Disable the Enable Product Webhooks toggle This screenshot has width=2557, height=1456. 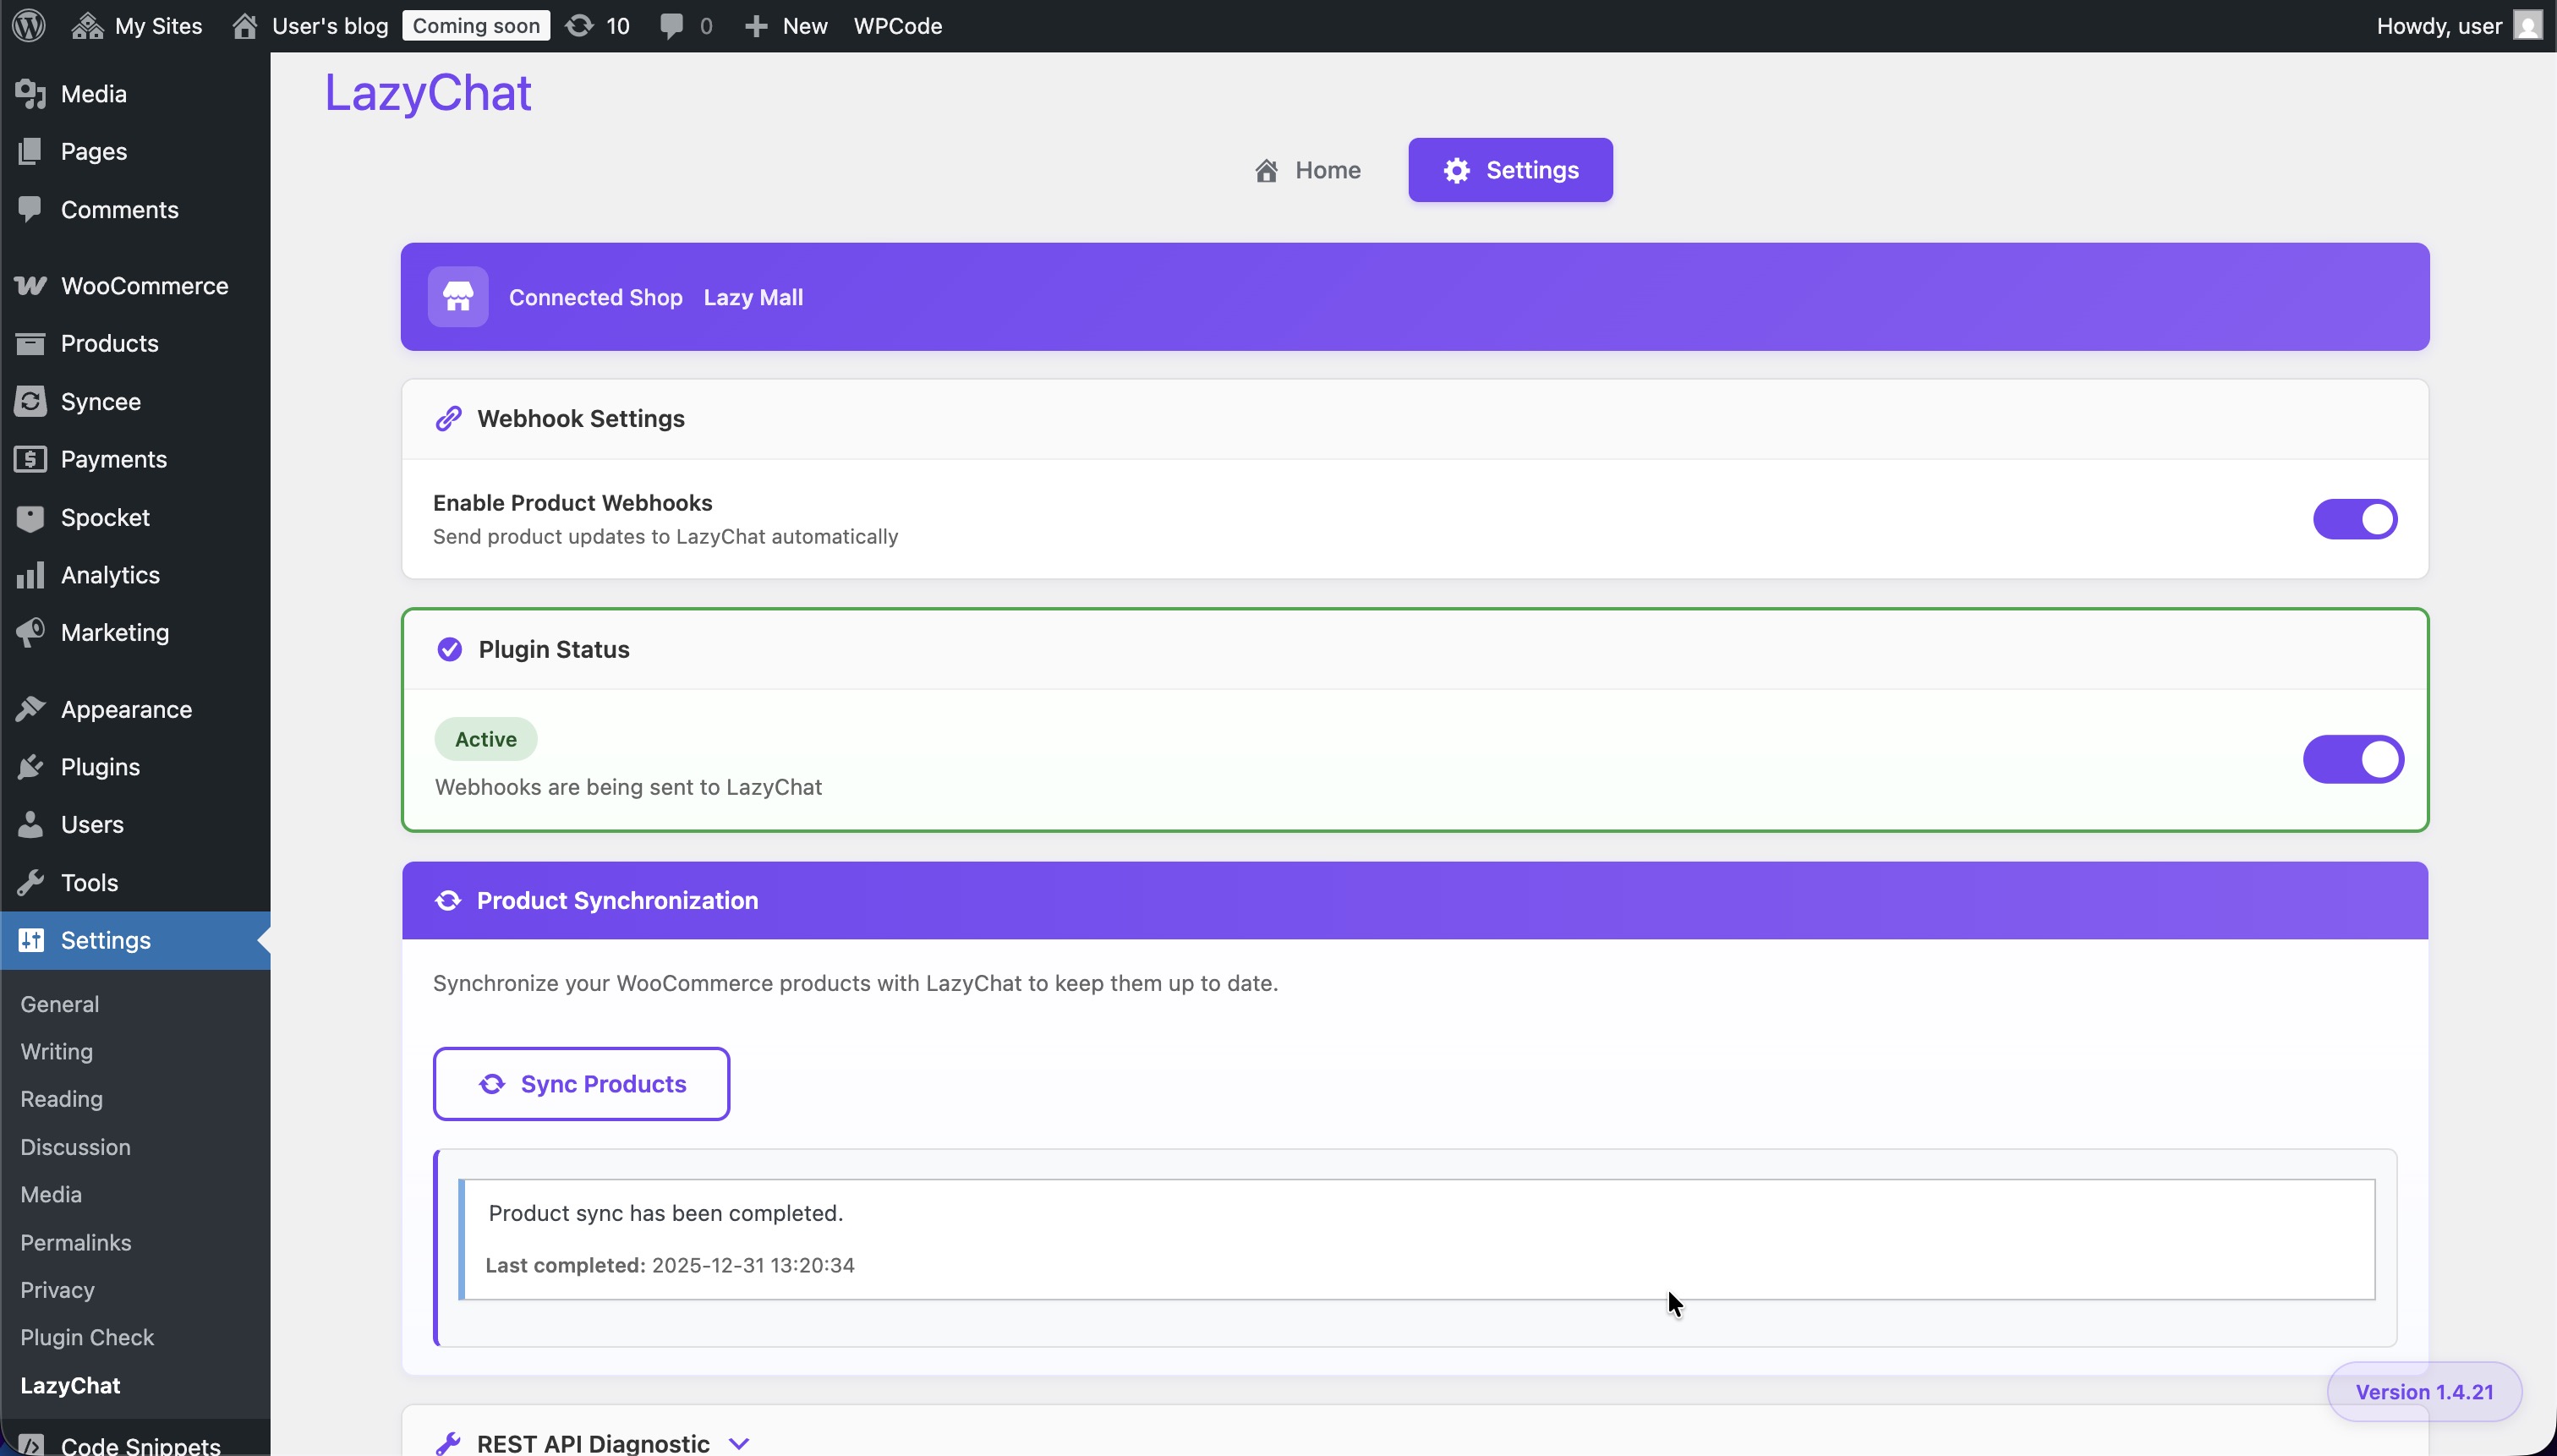(x=2354, y=519)
